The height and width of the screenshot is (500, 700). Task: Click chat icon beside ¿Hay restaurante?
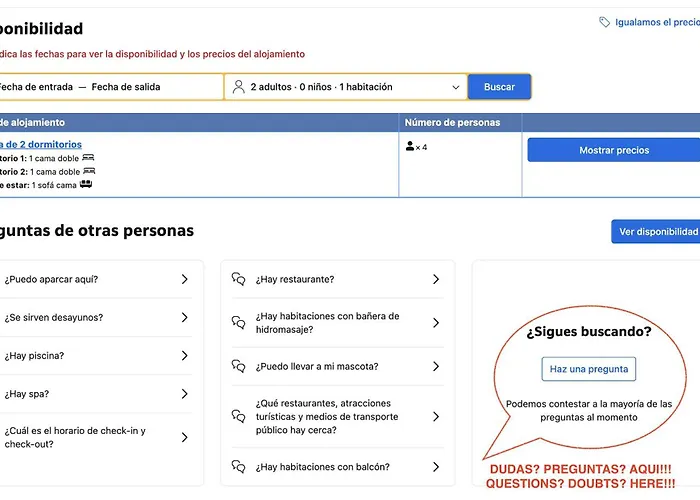[238, 280]
